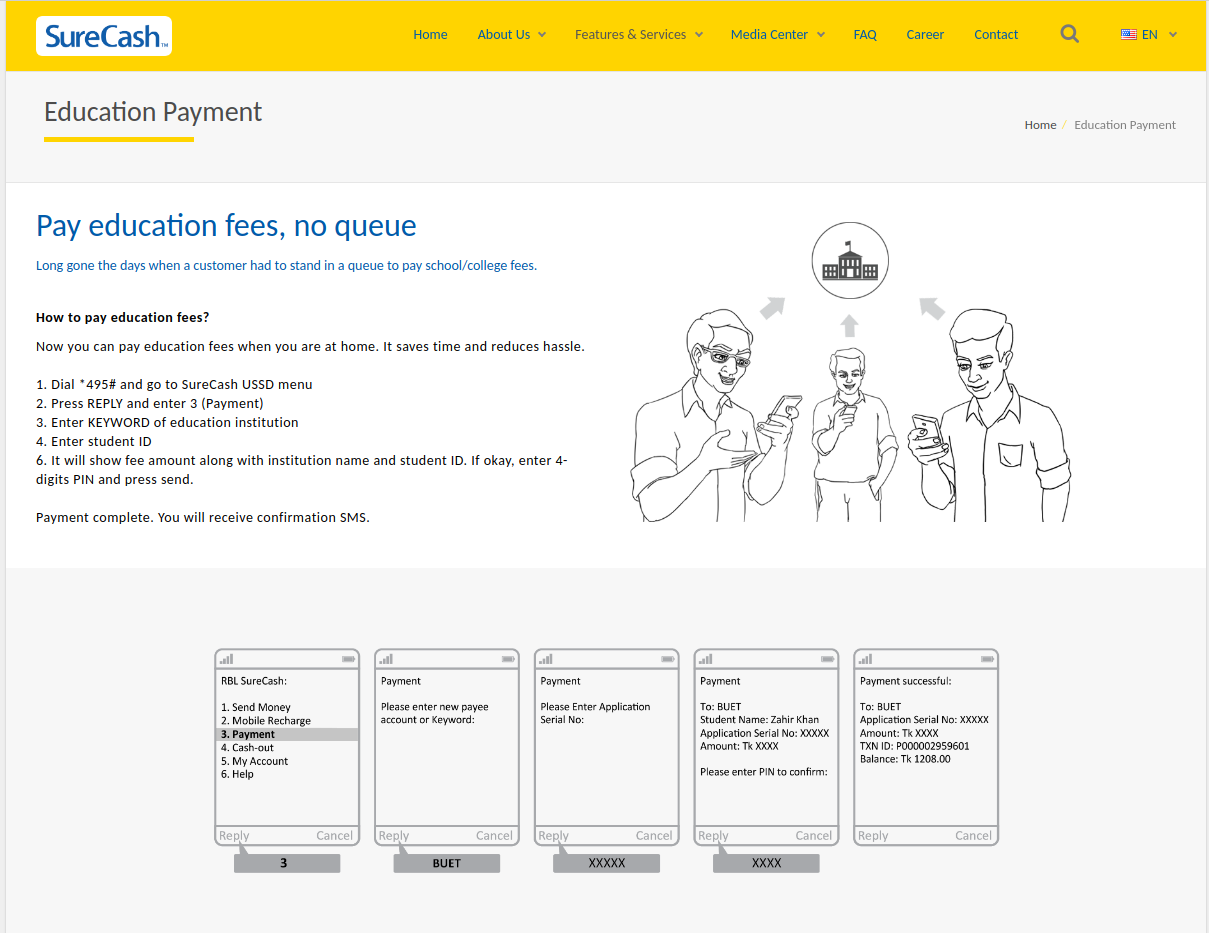
Task: Click signal icon on the PIN confirmation phone
Action: [x=706, y=659]
